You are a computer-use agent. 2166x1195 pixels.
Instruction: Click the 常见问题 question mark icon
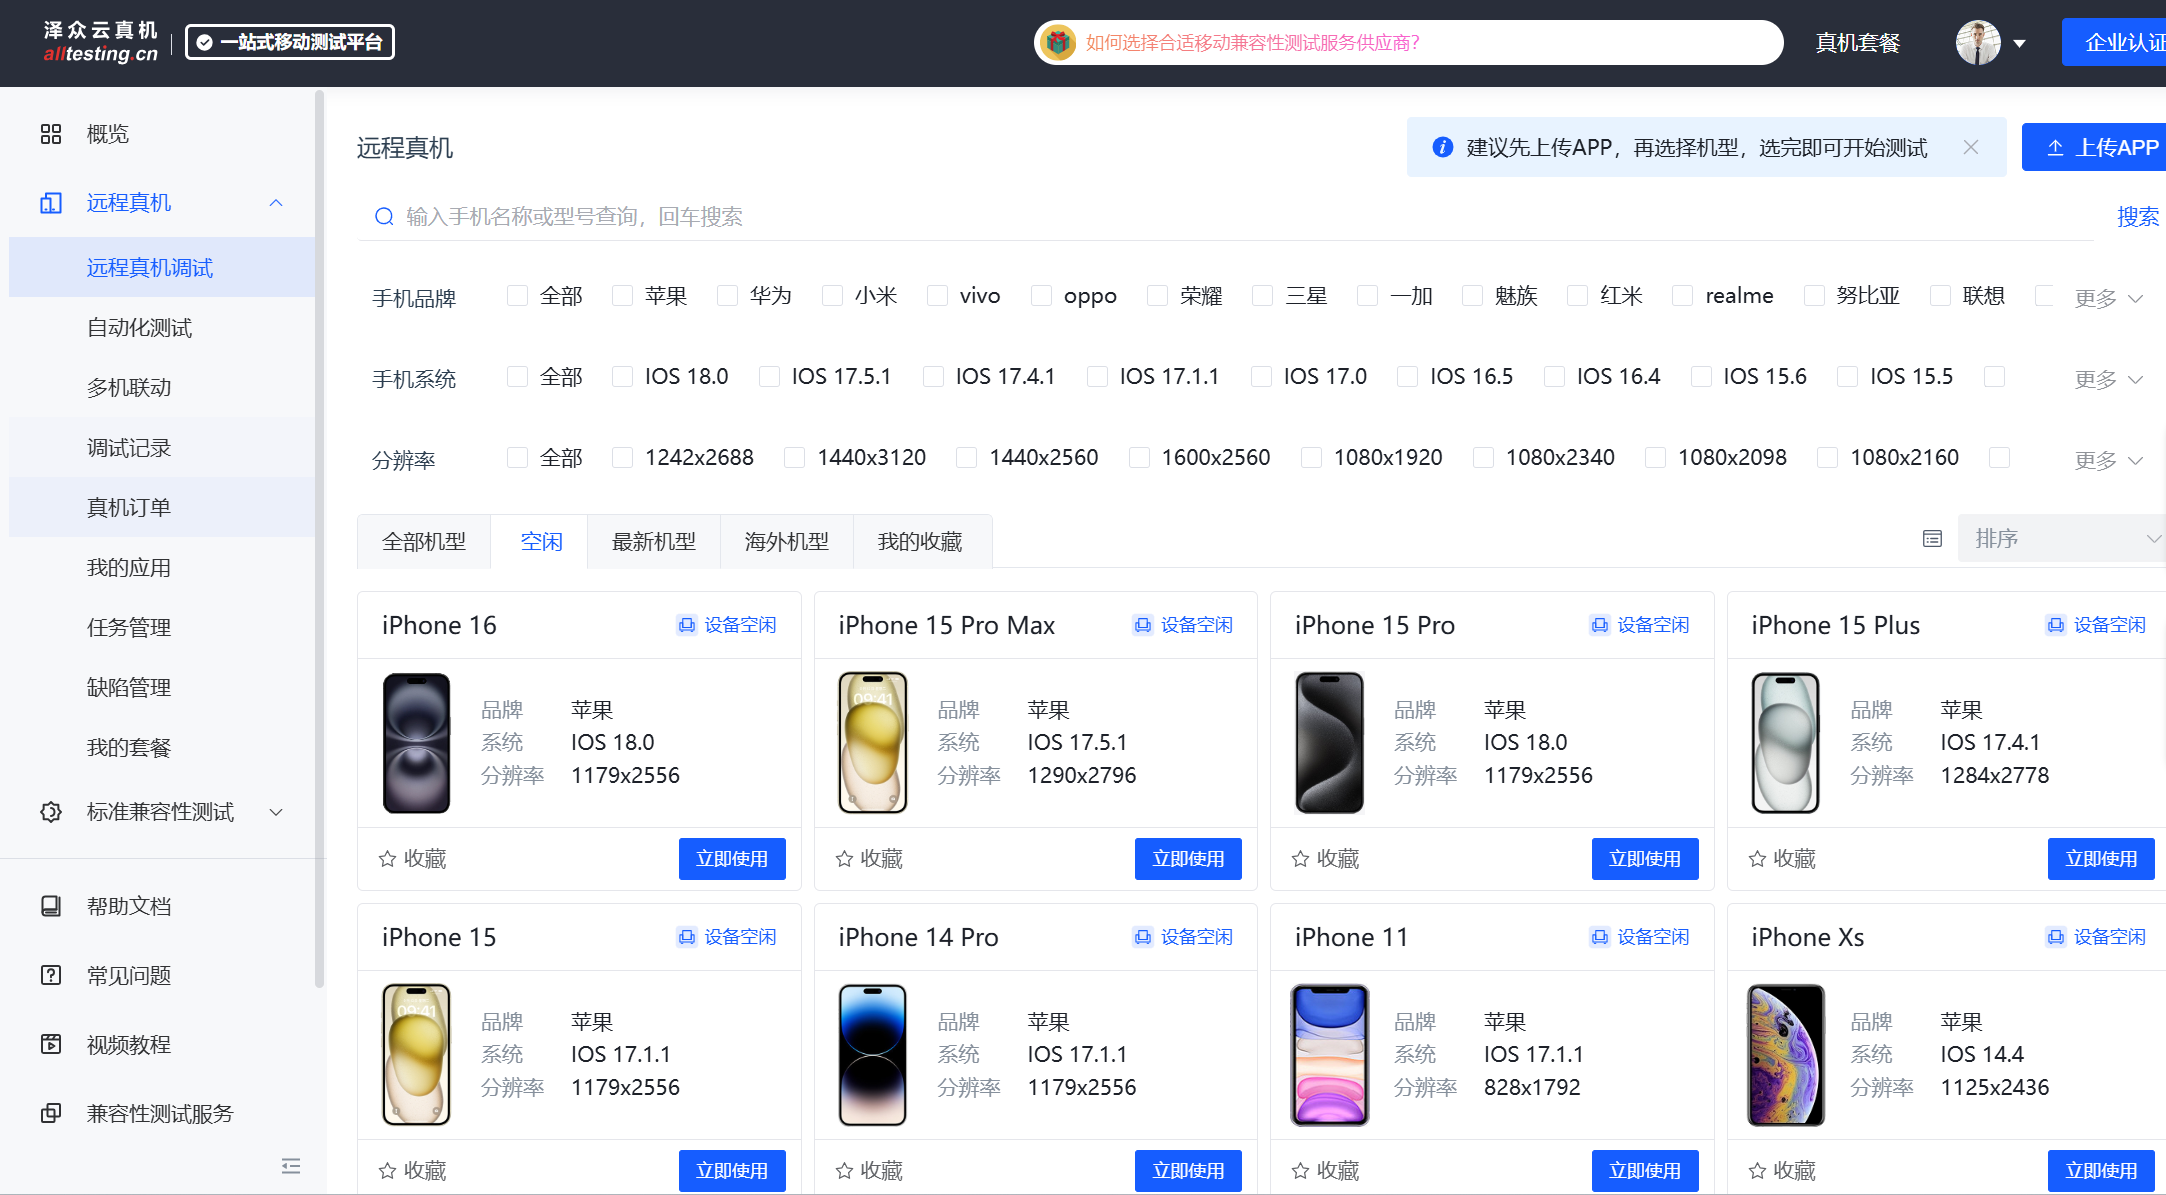[x=51, y=975]
